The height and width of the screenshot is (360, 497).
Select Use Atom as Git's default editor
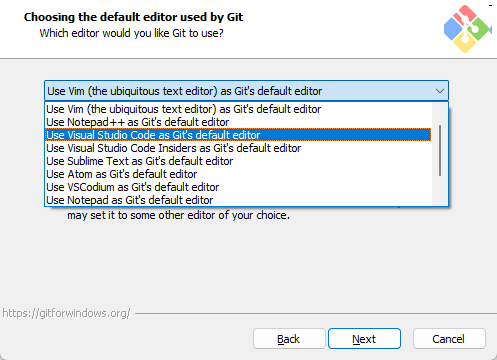[x=238, y=174]
